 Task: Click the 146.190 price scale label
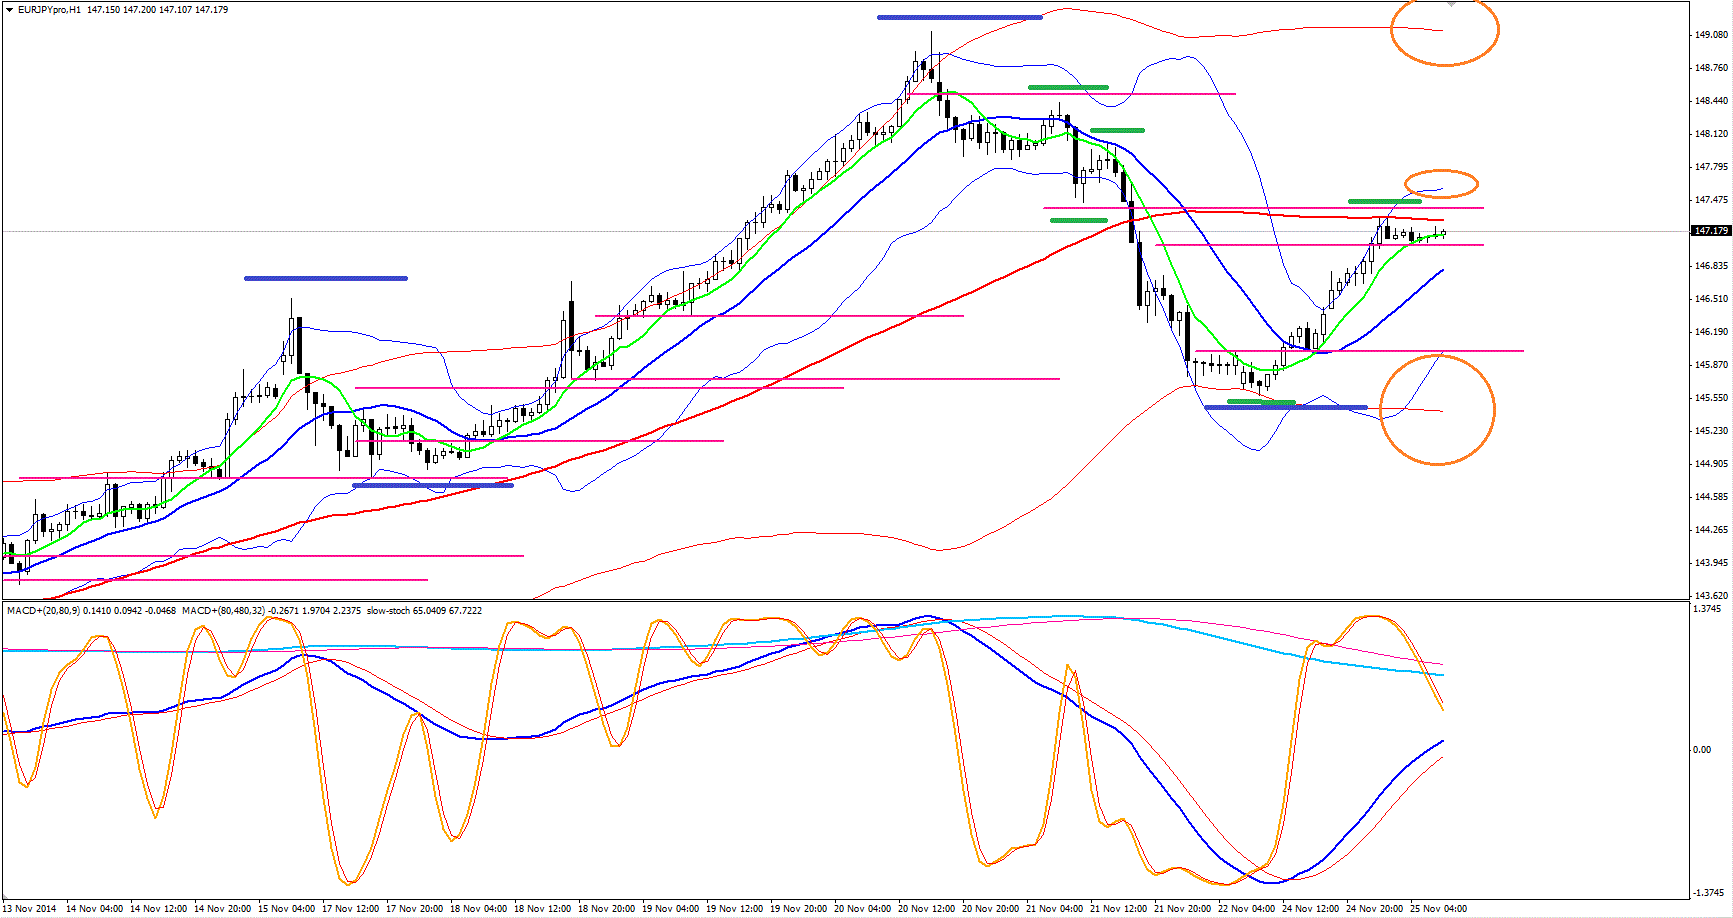[1711, 332]
